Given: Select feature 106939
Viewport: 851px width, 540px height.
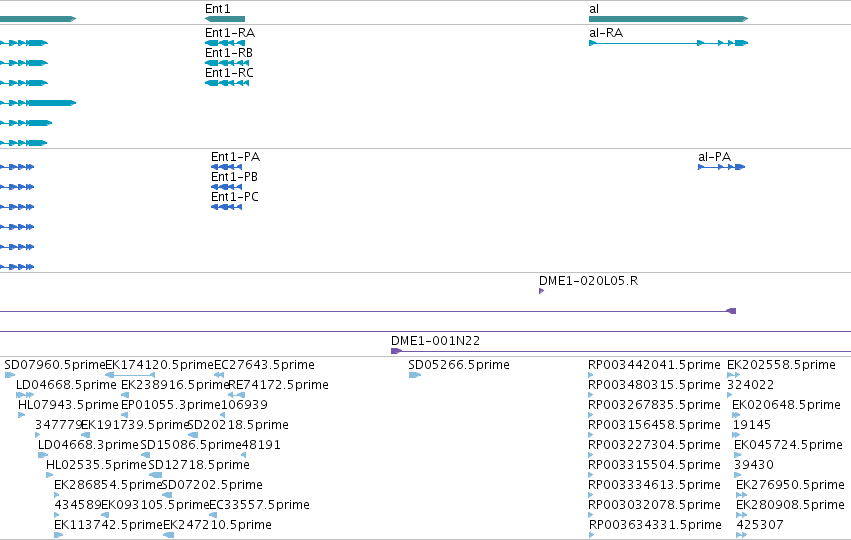Looking at the screenshot, I should coord(244,405).
